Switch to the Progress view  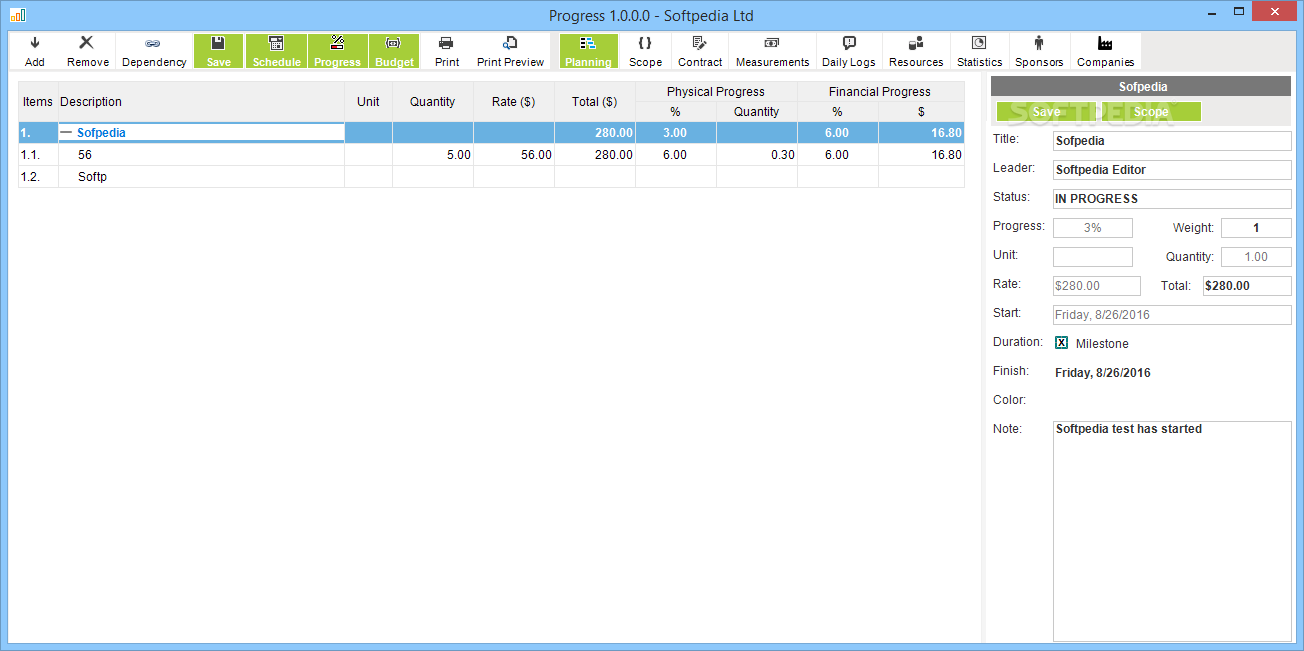(337, 51)
